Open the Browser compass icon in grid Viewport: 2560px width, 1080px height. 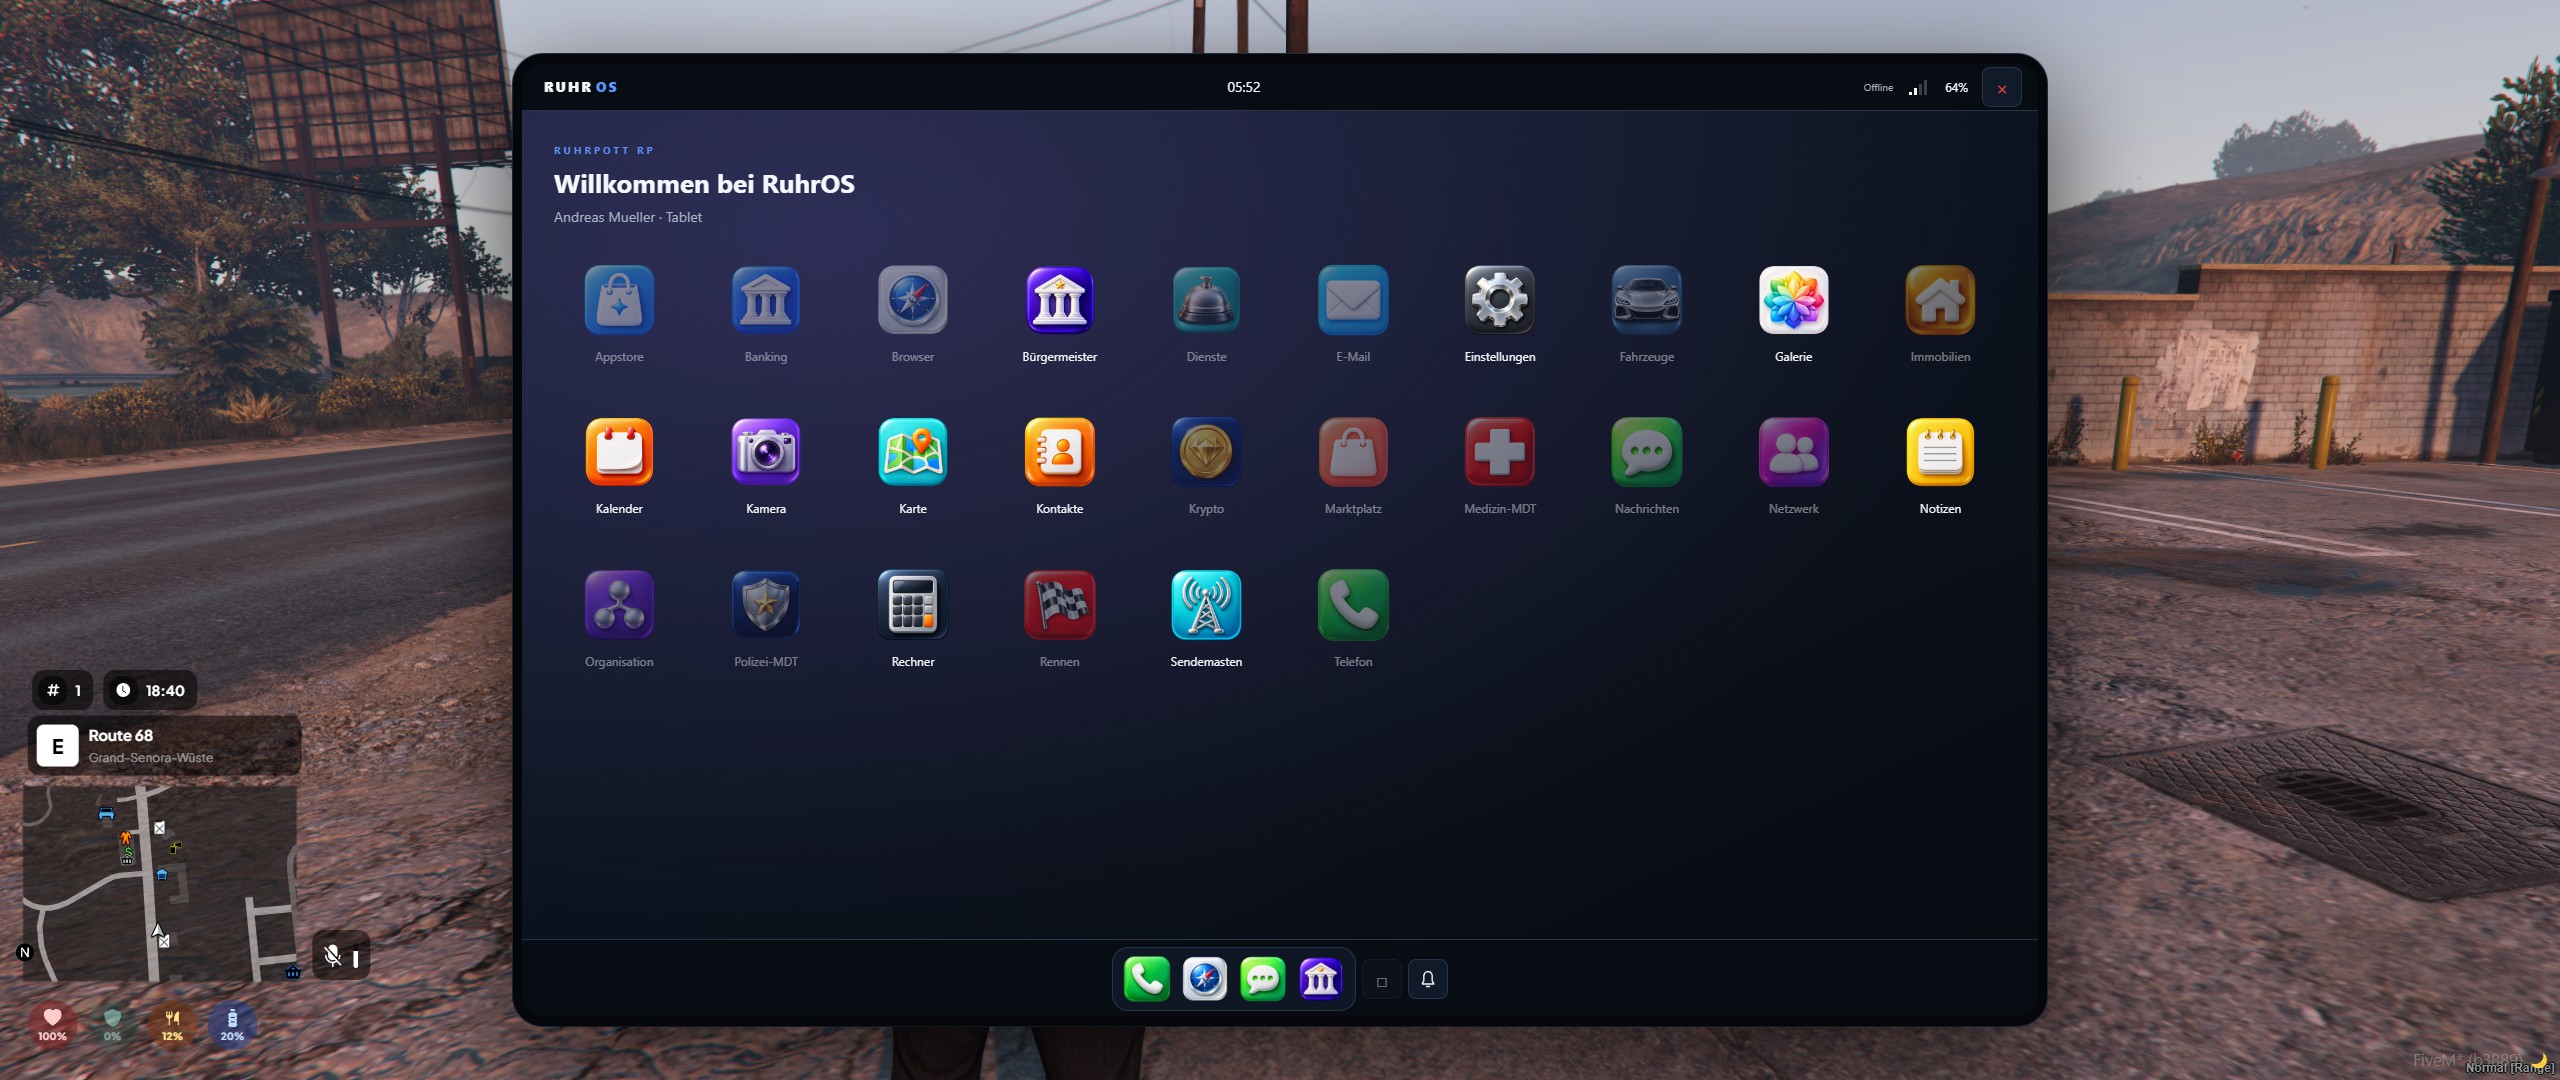913,300
